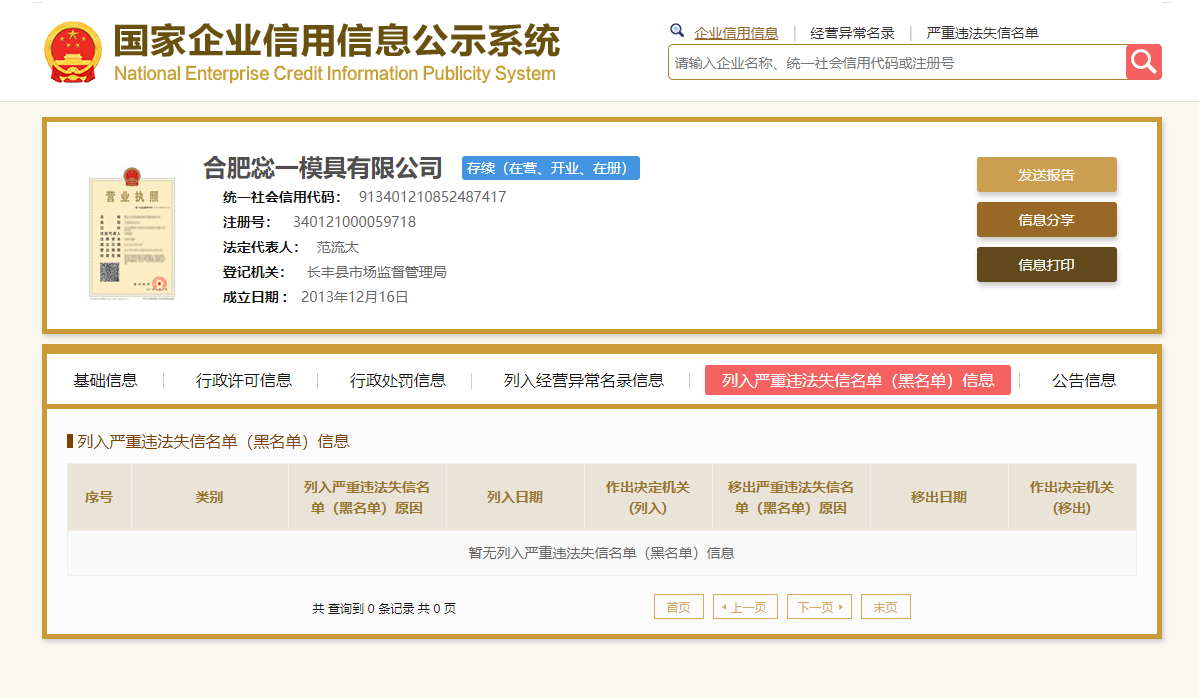Open the business license thumbnail image
This screenshot has height=698, width=1199.
(x=132, y=233)
